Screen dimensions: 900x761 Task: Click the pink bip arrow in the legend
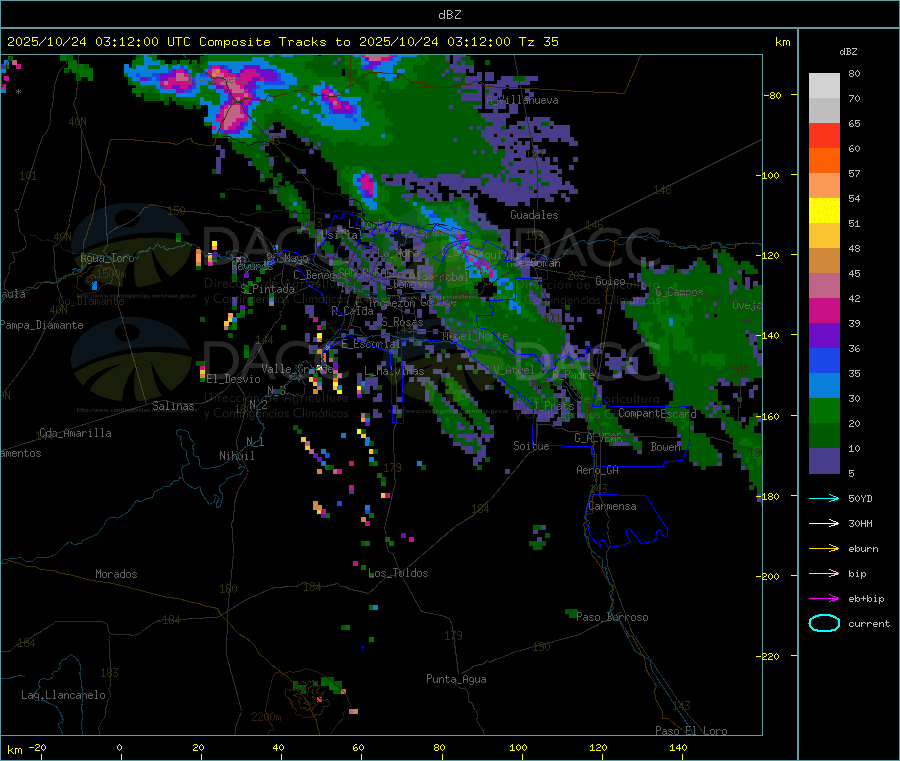pyautogui.click(x=824, y=573)
